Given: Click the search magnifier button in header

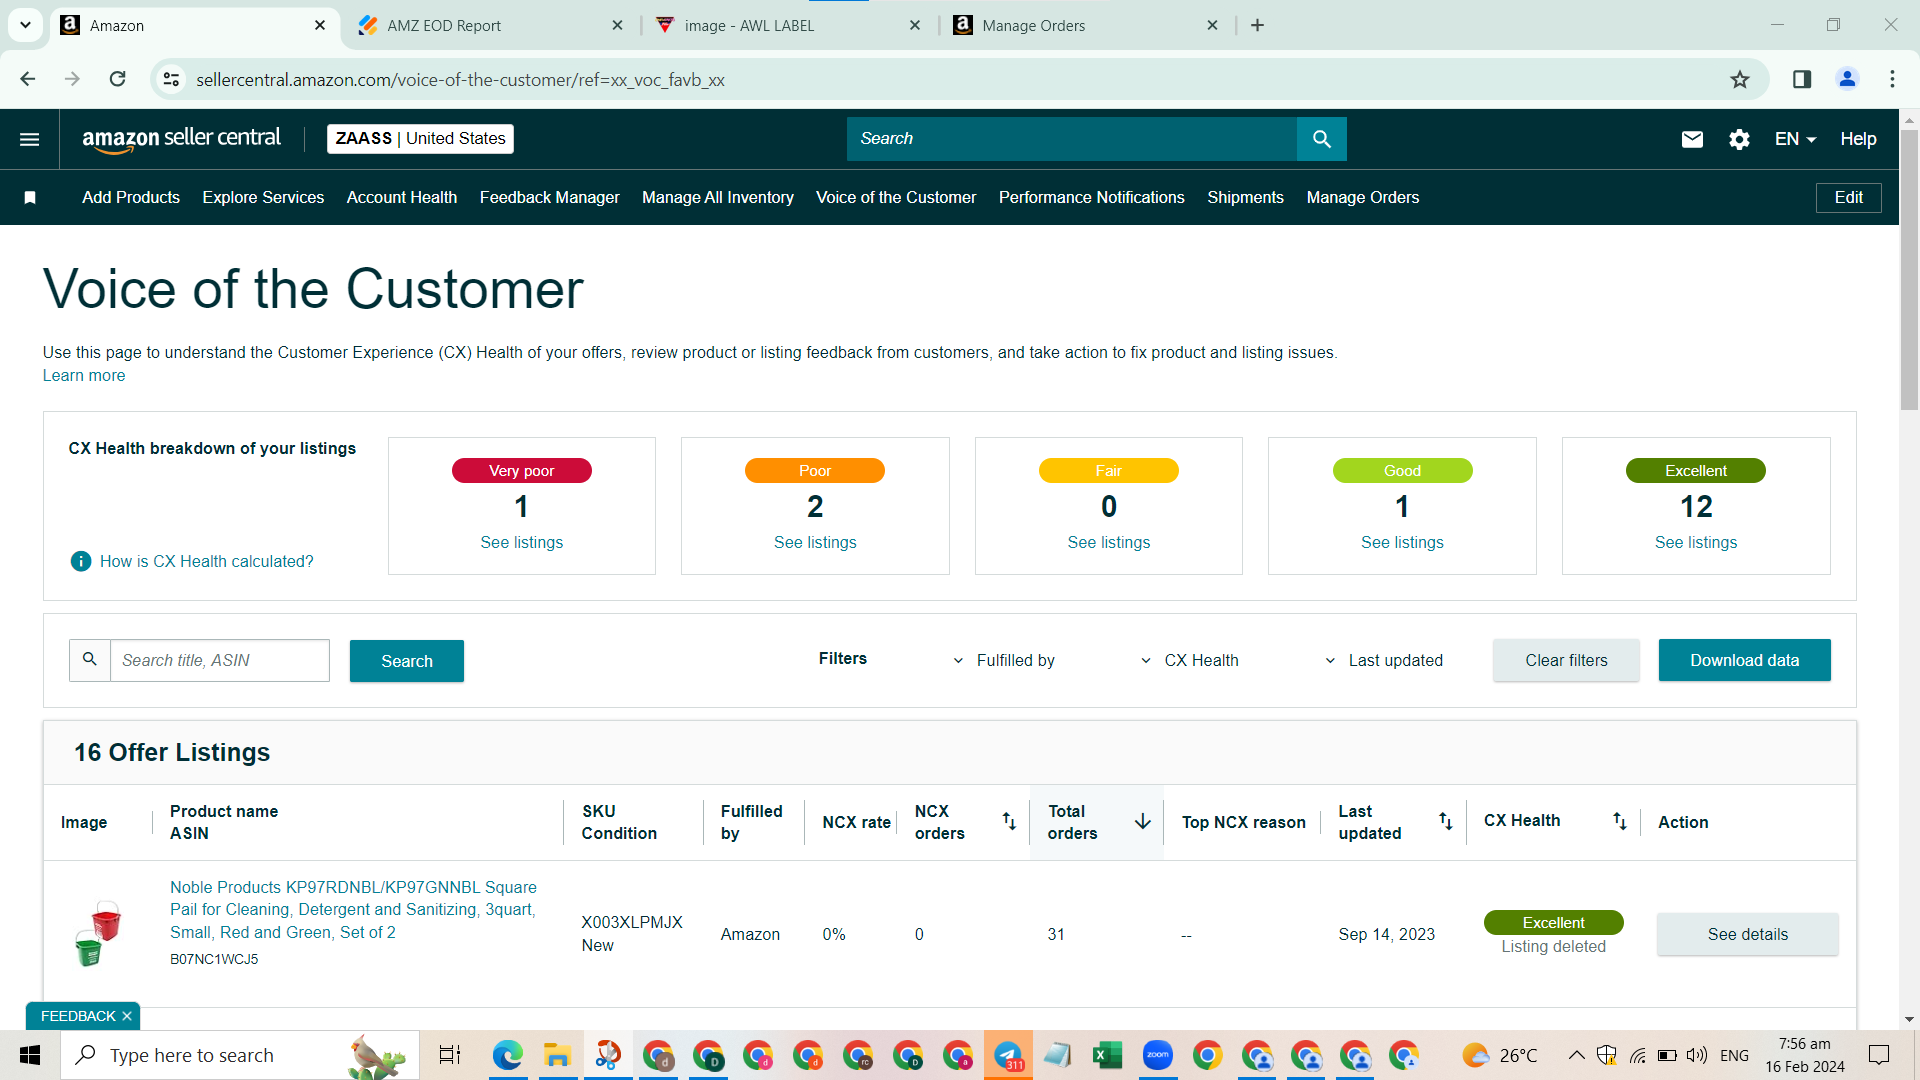Looking at the screenshot, I should pos(1321,139).
